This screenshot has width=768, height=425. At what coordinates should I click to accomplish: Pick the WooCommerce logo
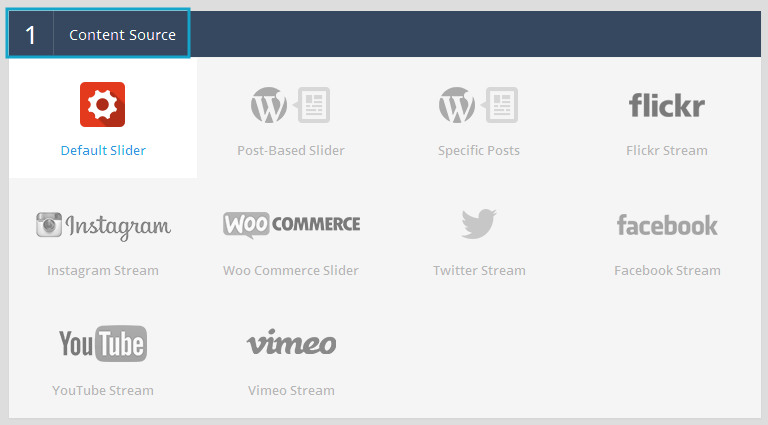tap(291, 224)
